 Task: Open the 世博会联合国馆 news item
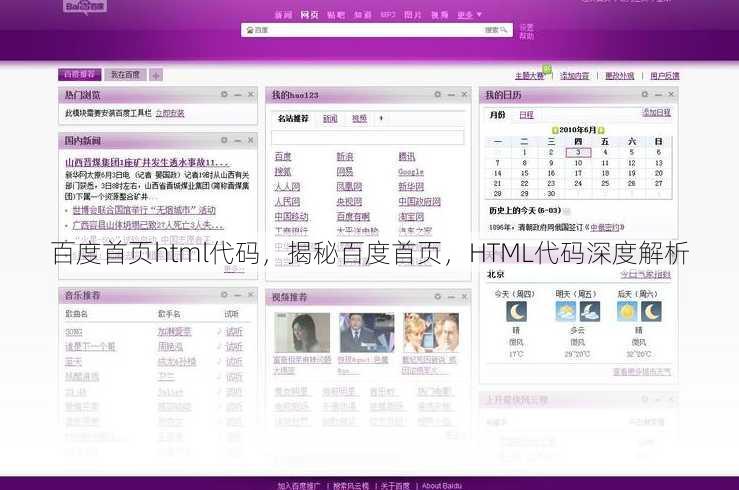click(144, 210)
